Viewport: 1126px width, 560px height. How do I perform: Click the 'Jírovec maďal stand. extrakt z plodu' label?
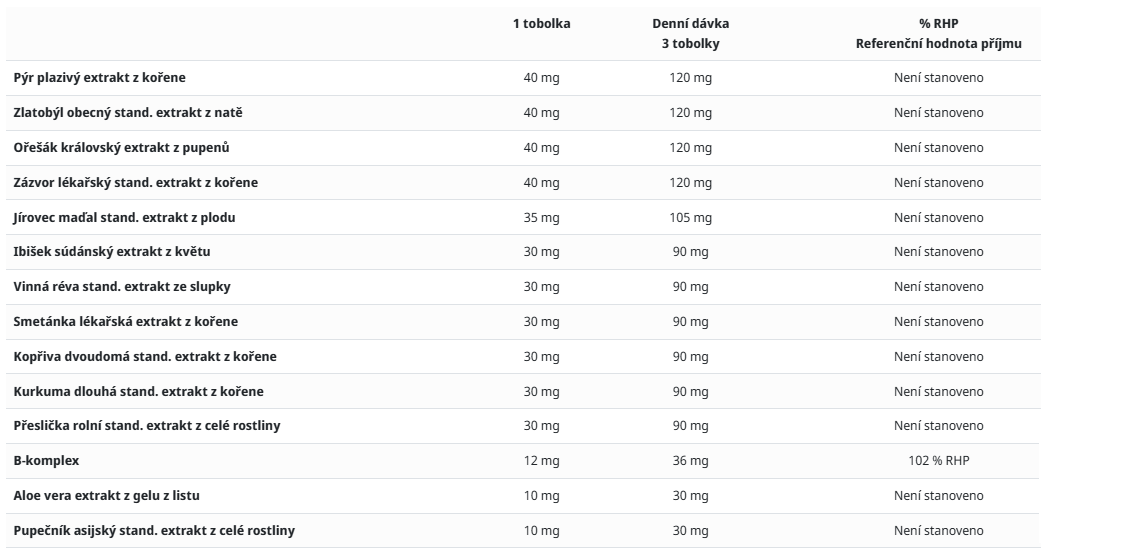pyautogui.click(x=124, y=218)
